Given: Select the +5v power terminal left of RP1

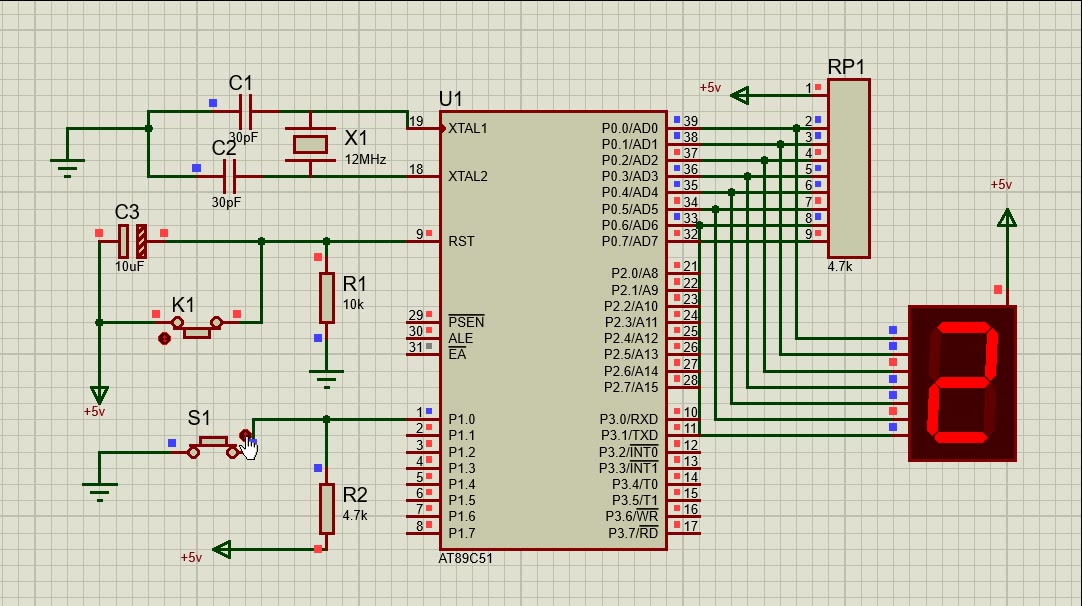Looking at the screenshot, I should coord(740,96).
